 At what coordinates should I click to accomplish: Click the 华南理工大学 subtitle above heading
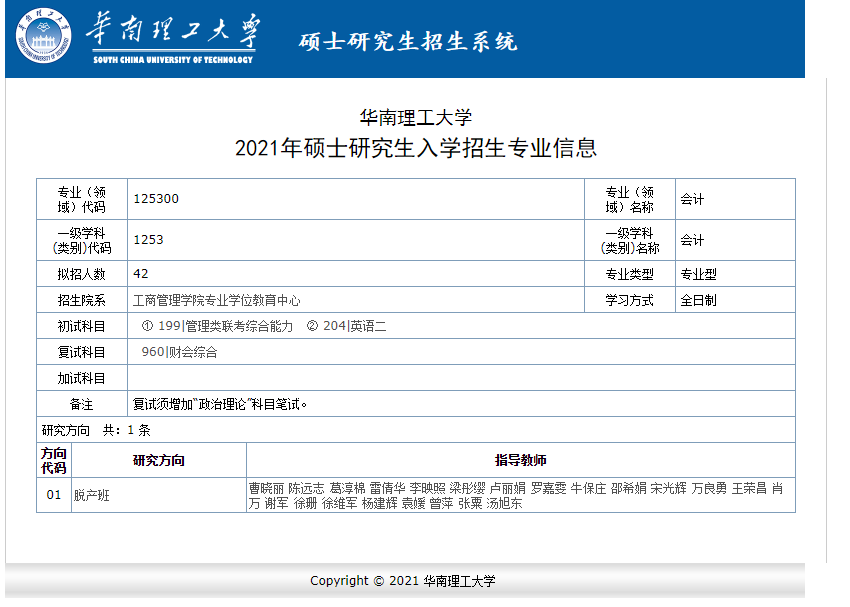[x=416, y=118]
